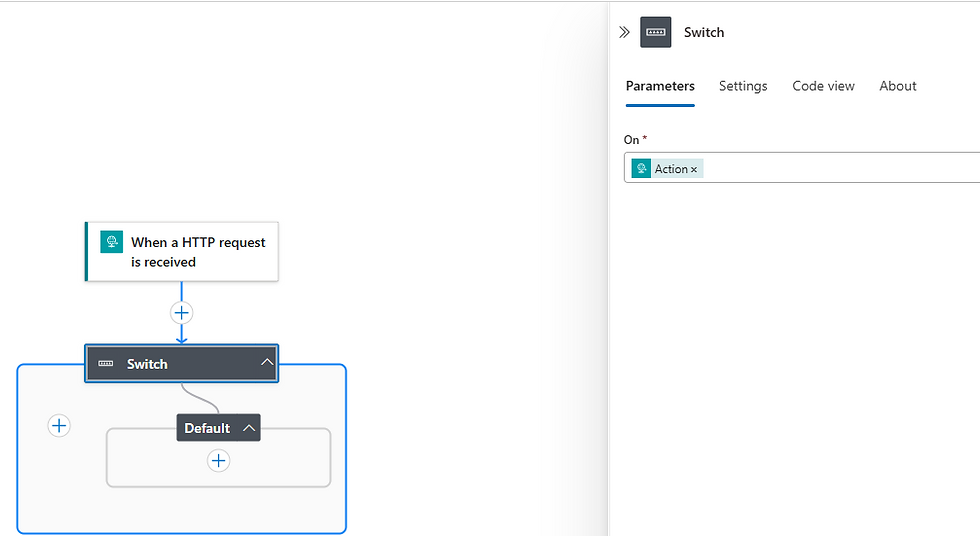Click the HTTP request trigger icon
980x536 pixels.
click(111, 242)
